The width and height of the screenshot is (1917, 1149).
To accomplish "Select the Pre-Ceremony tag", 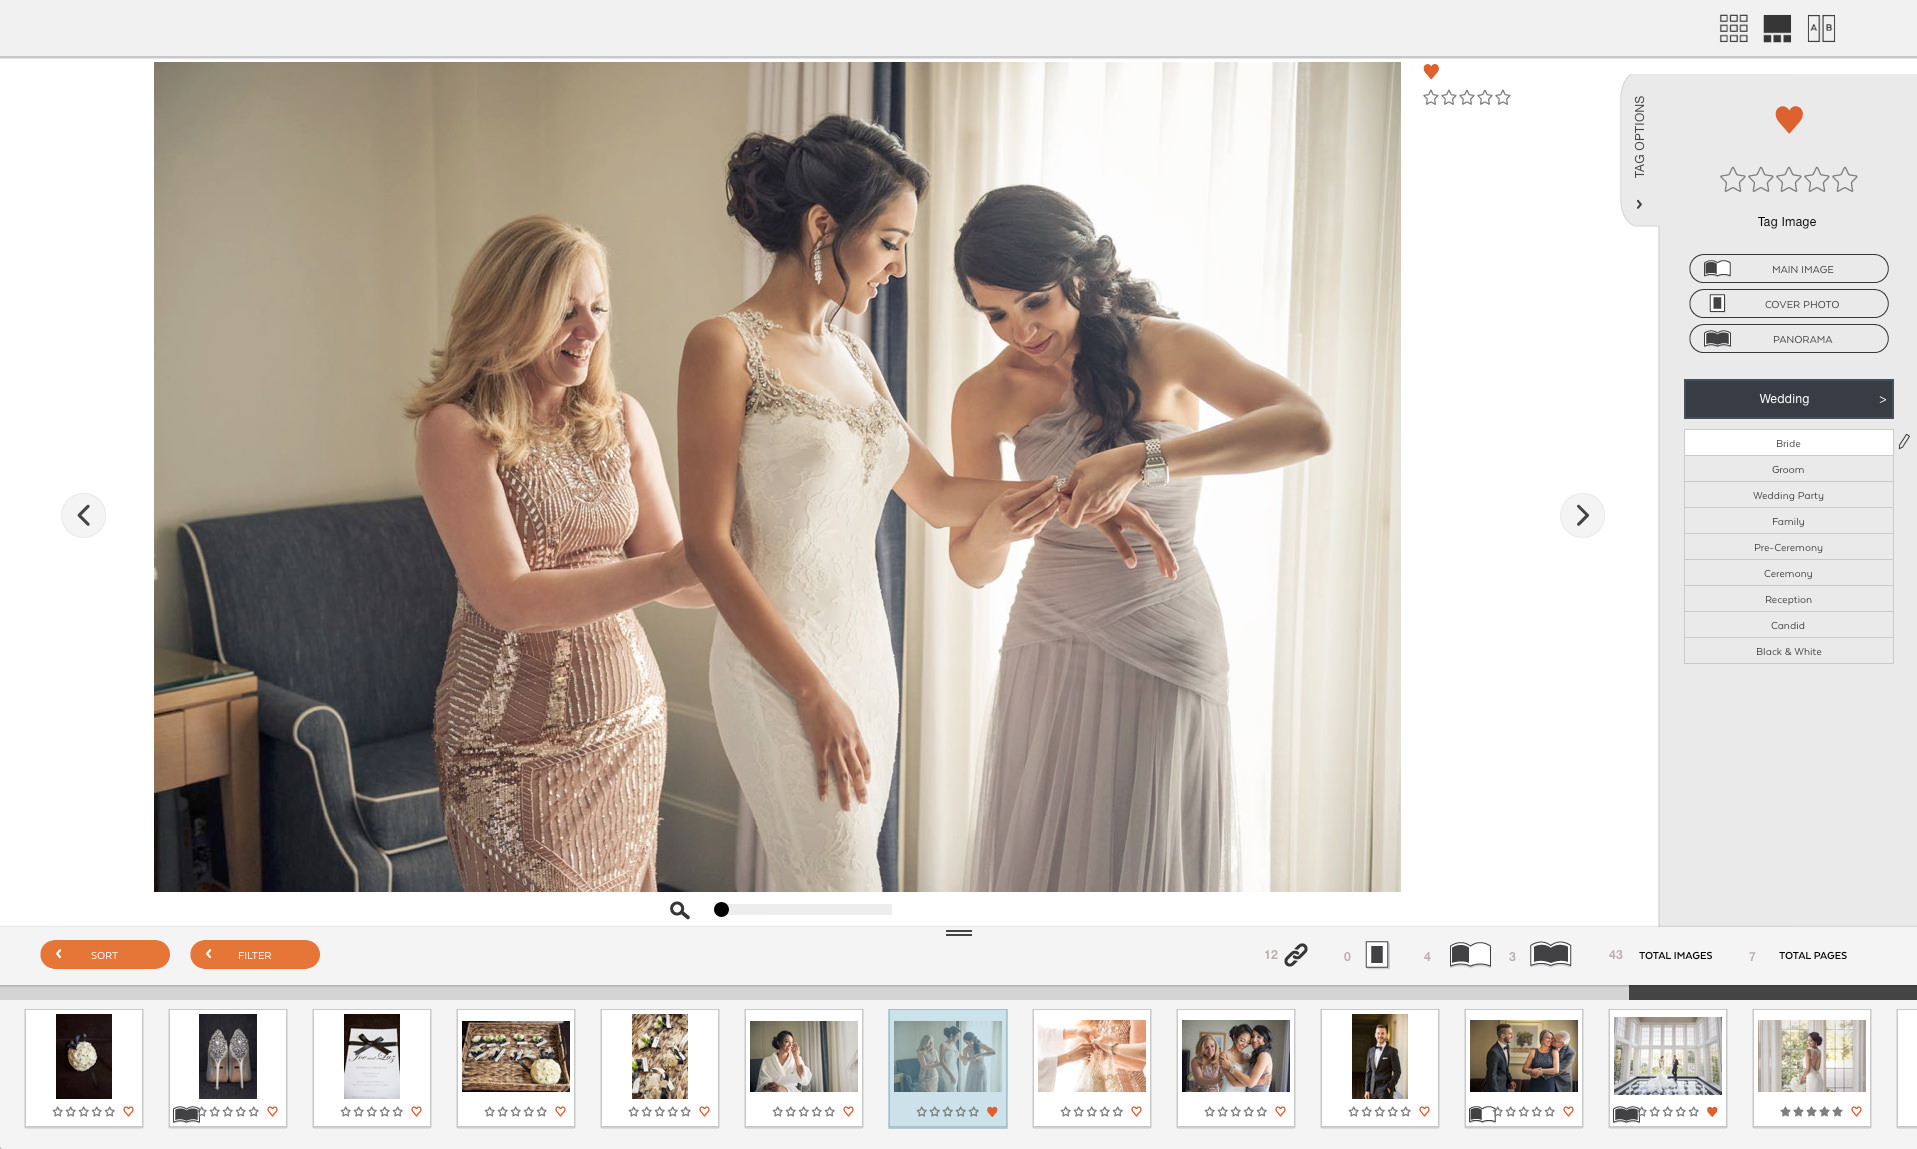I will (x=1789, y=547).
